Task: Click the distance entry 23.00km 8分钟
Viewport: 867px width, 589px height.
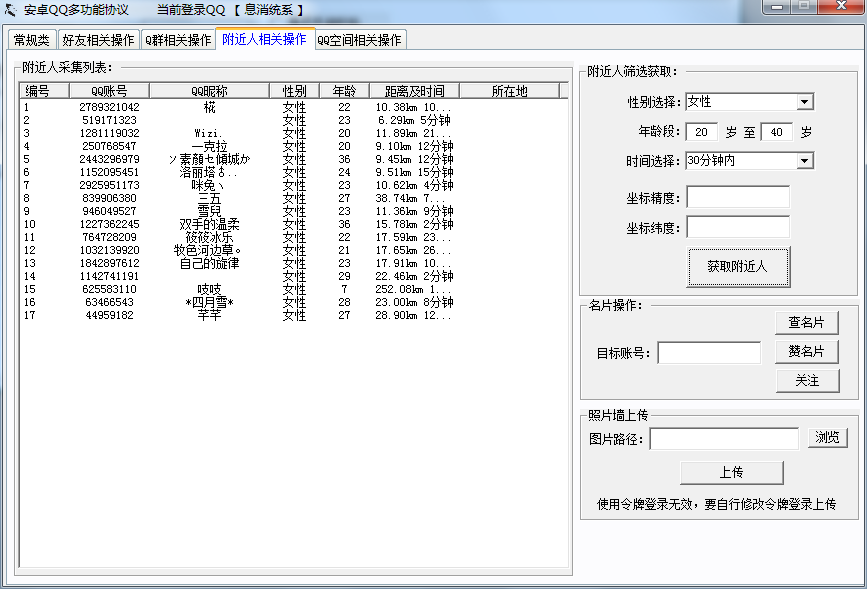Action: pyautogui.click(x=414, y=302)
